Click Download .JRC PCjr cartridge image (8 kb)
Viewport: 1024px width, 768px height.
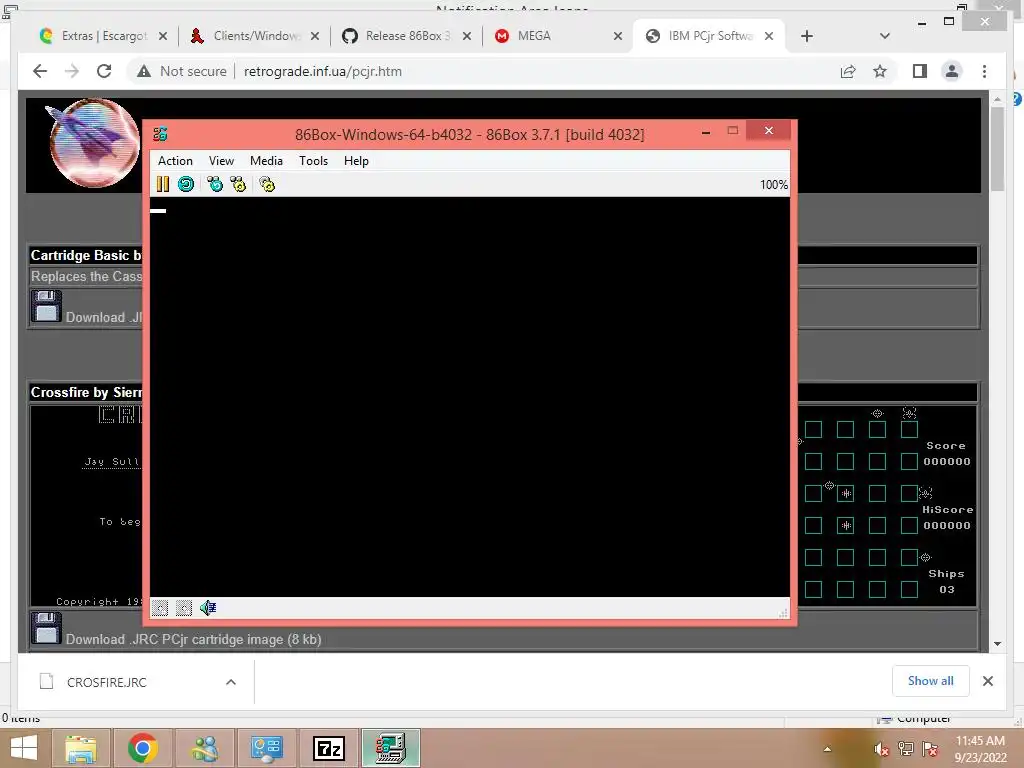tap(193, 639)
